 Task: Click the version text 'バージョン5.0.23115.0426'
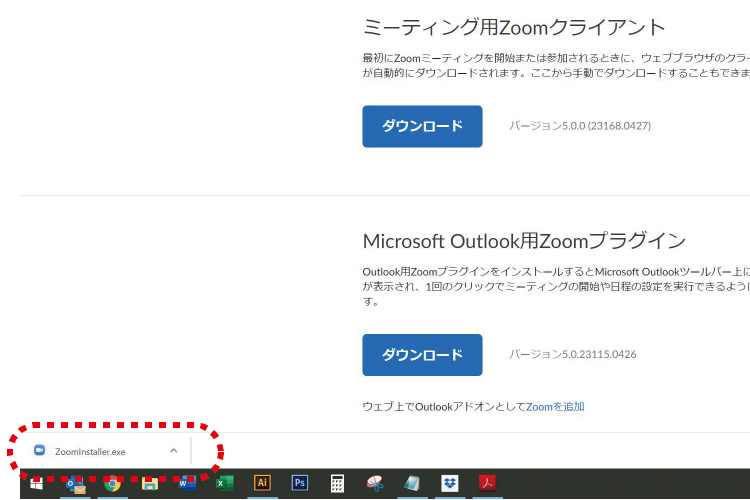coord(573,355)
